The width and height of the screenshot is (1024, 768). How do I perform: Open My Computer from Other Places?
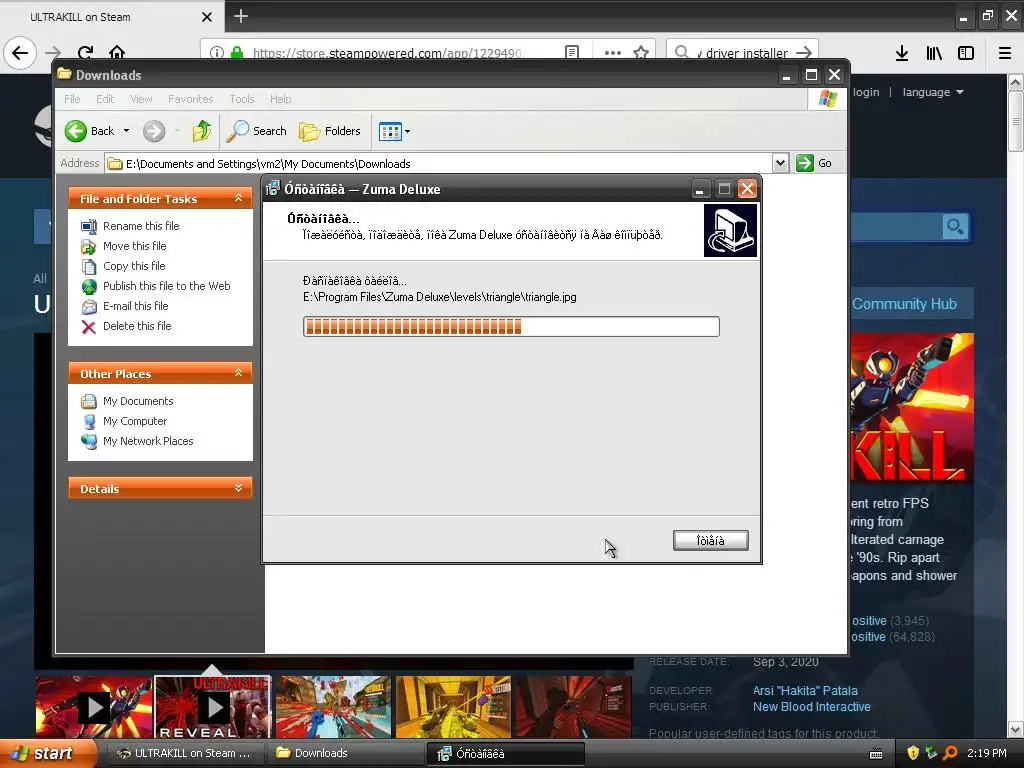pos(135,421)
